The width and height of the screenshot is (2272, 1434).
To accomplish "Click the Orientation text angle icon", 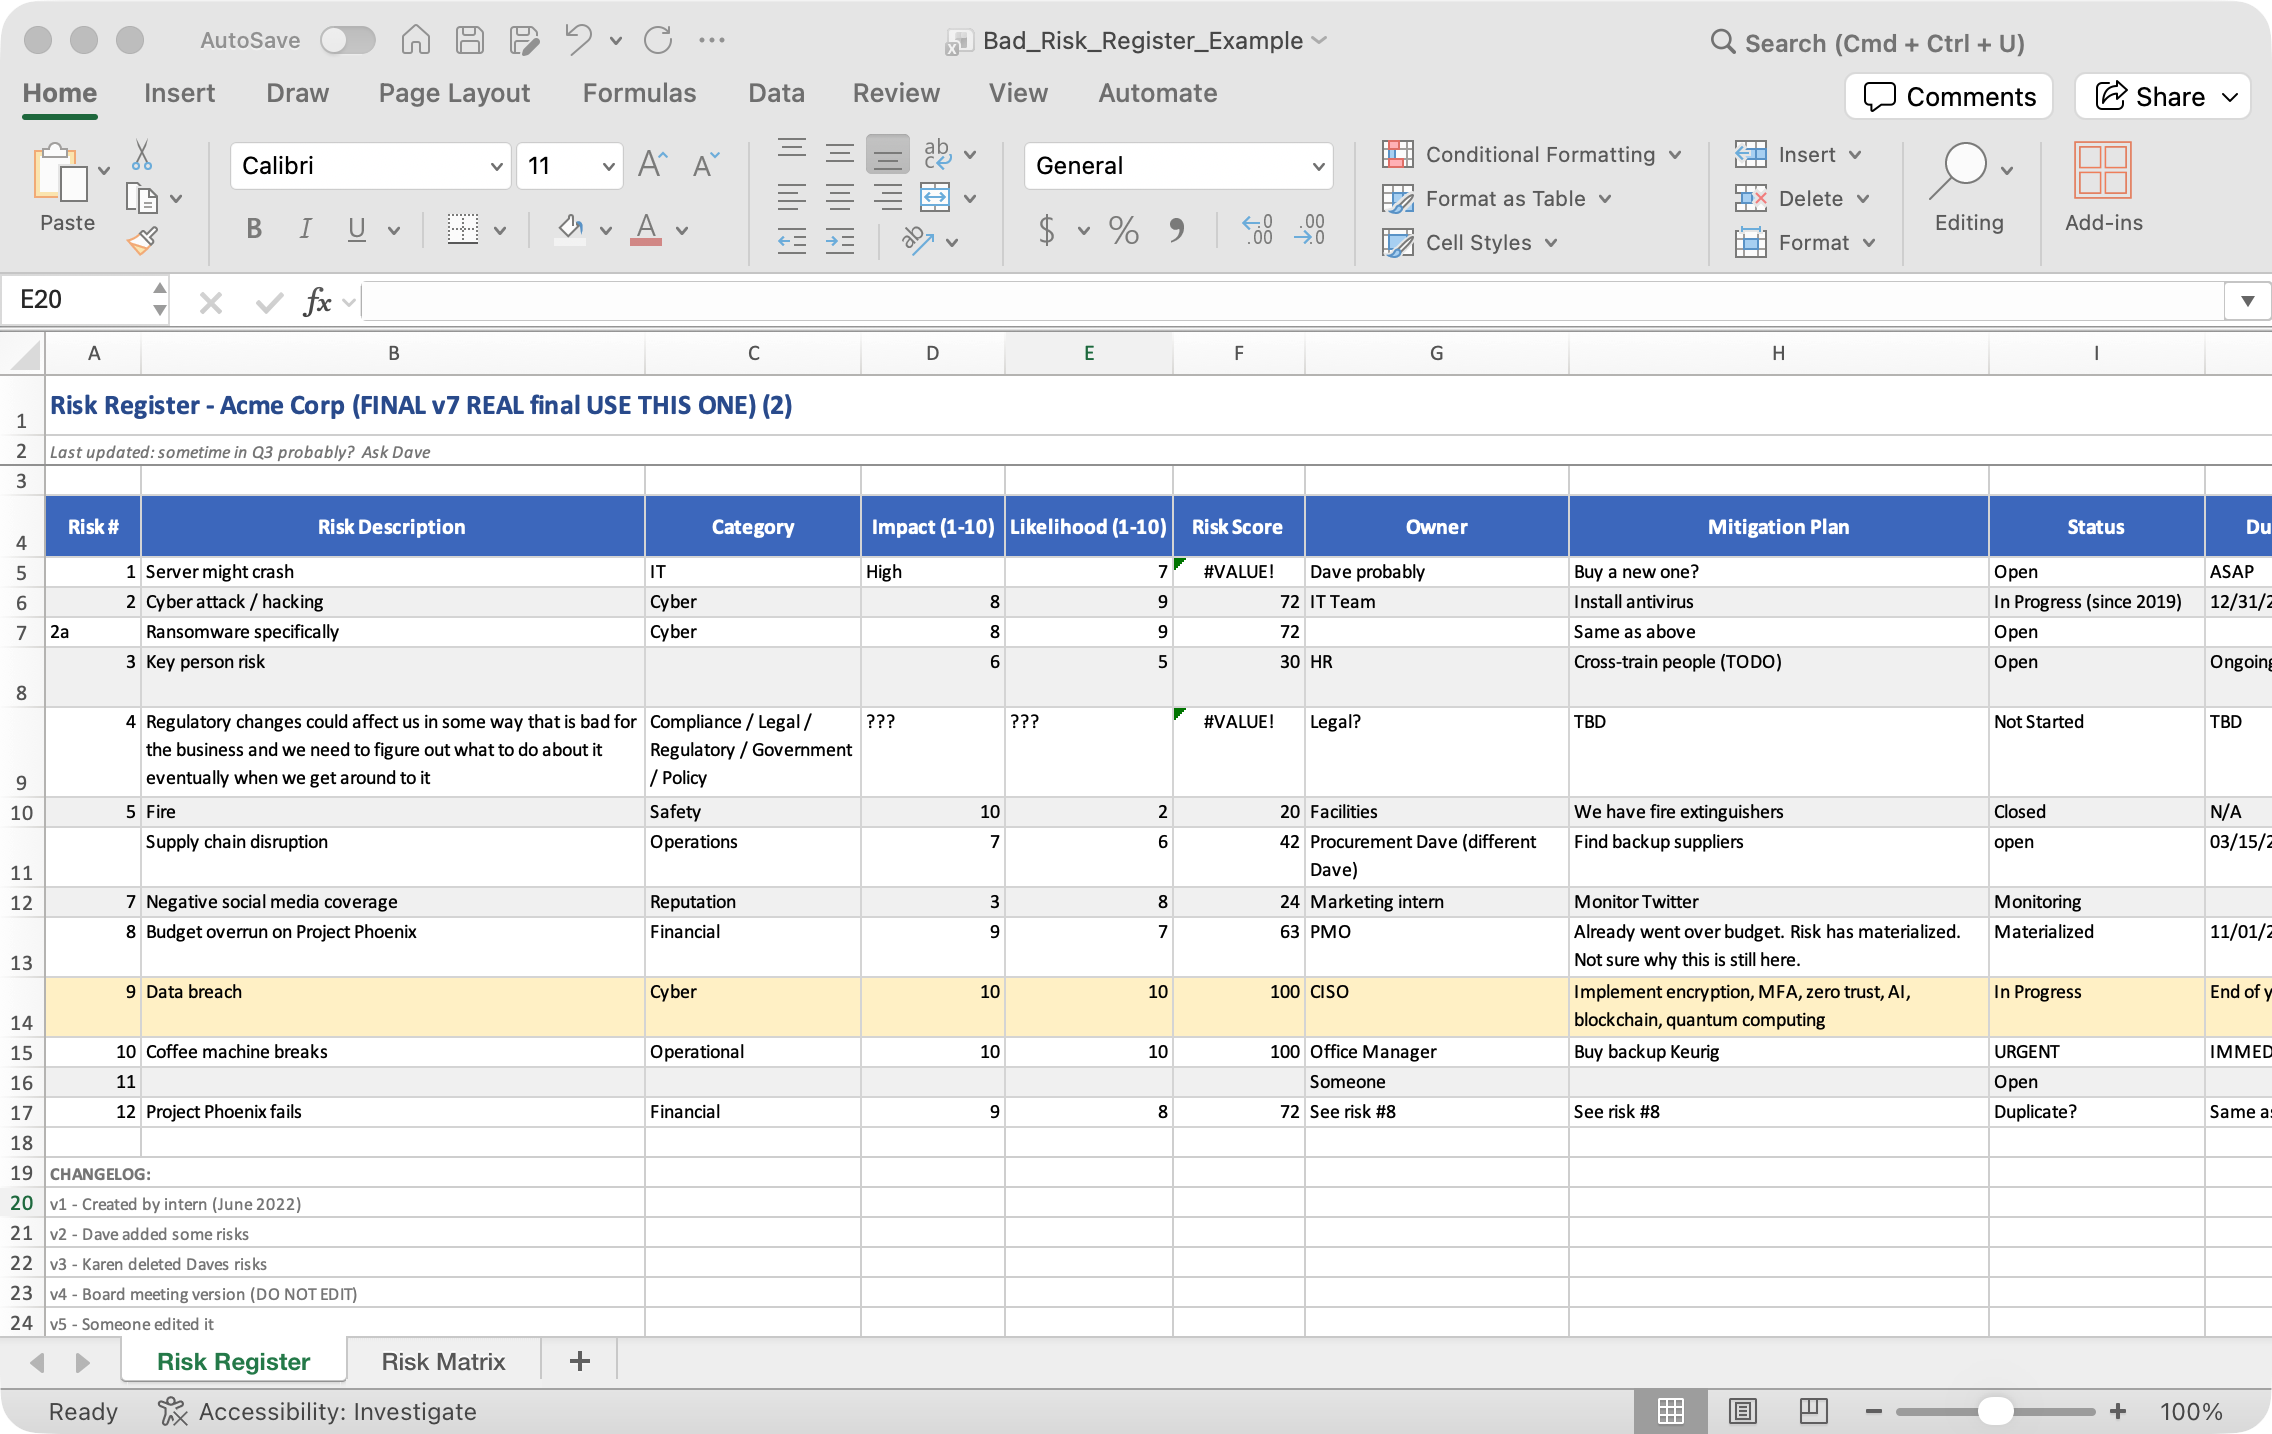I will (917, 241).
